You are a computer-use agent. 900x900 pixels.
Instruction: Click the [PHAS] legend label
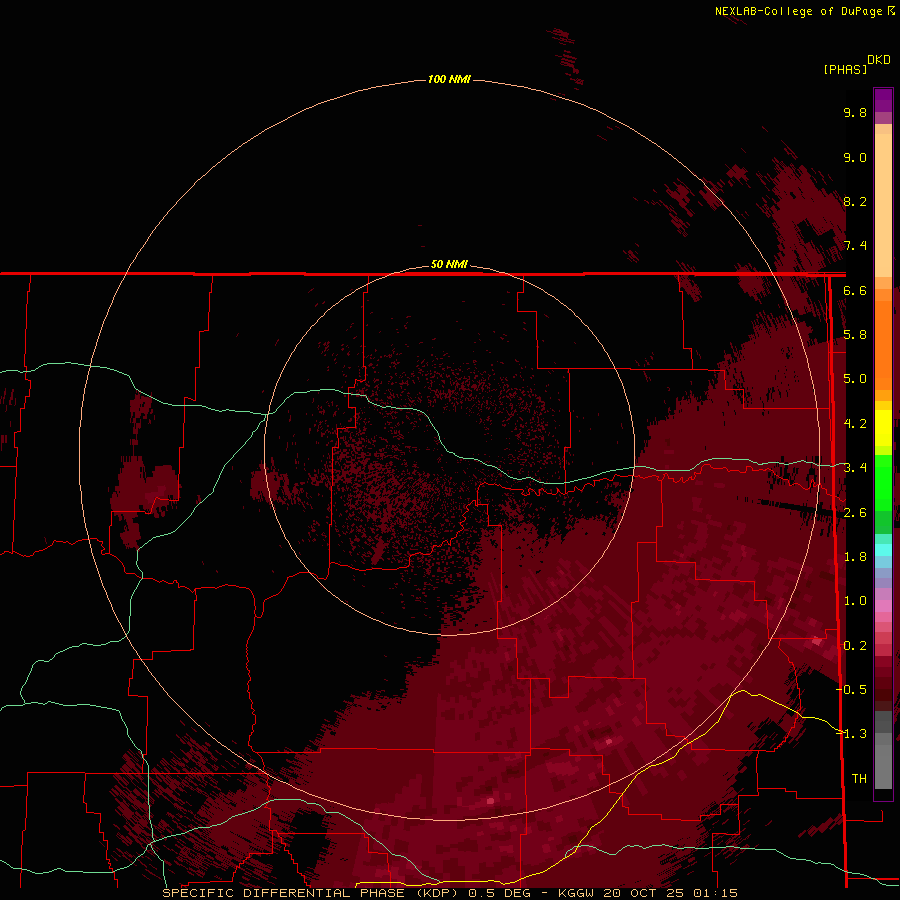[x=845, y=69]
